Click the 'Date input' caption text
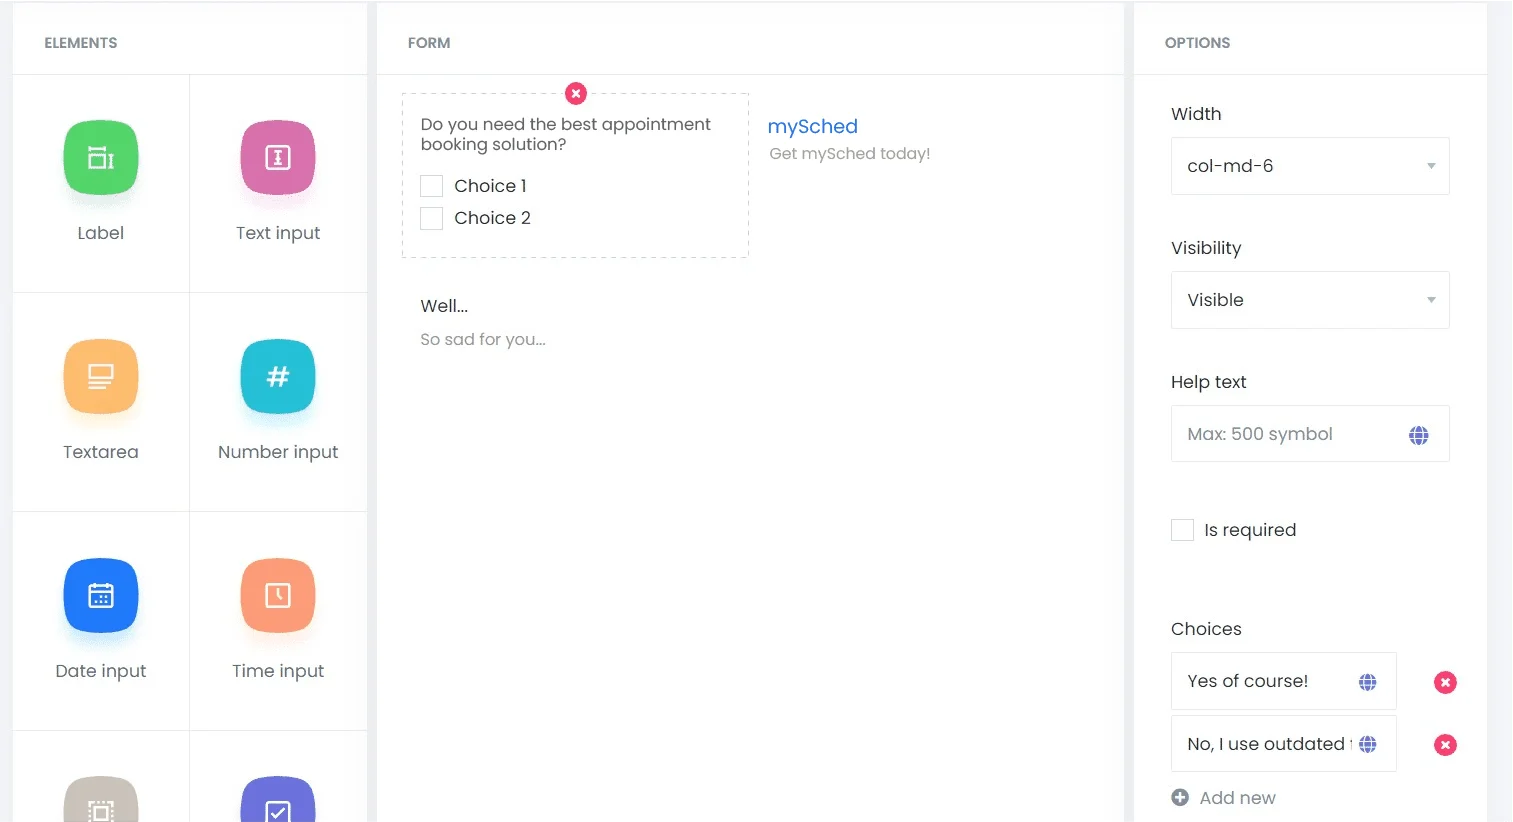Viewport: 1513px width, 822px height. [x=101, y=671]
